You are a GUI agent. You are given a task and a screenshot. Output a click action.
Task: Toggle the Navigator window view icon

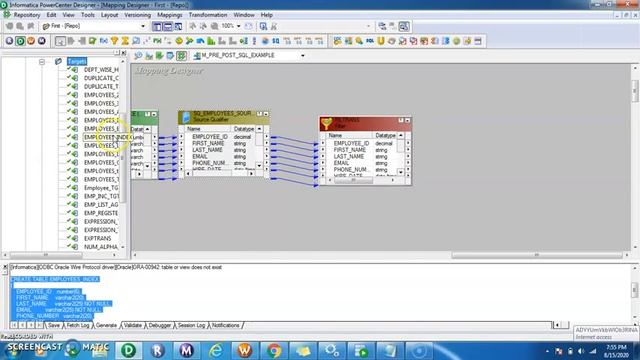[157, 27]
